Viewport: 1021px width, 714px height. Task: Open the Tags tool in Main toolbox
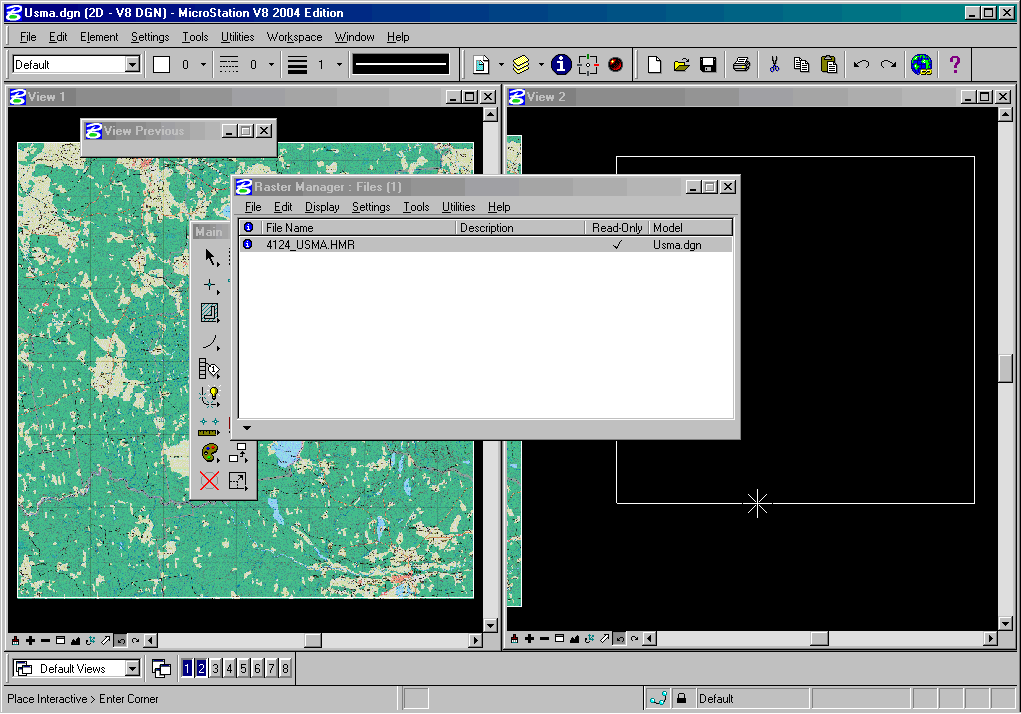[x=210, y=369]
